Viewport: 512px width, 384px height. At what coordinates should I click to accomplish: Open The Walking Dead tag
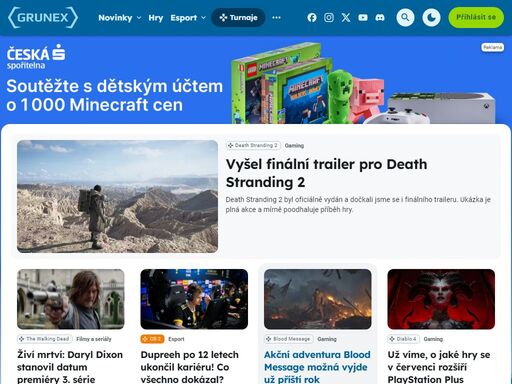coord(45,339)
